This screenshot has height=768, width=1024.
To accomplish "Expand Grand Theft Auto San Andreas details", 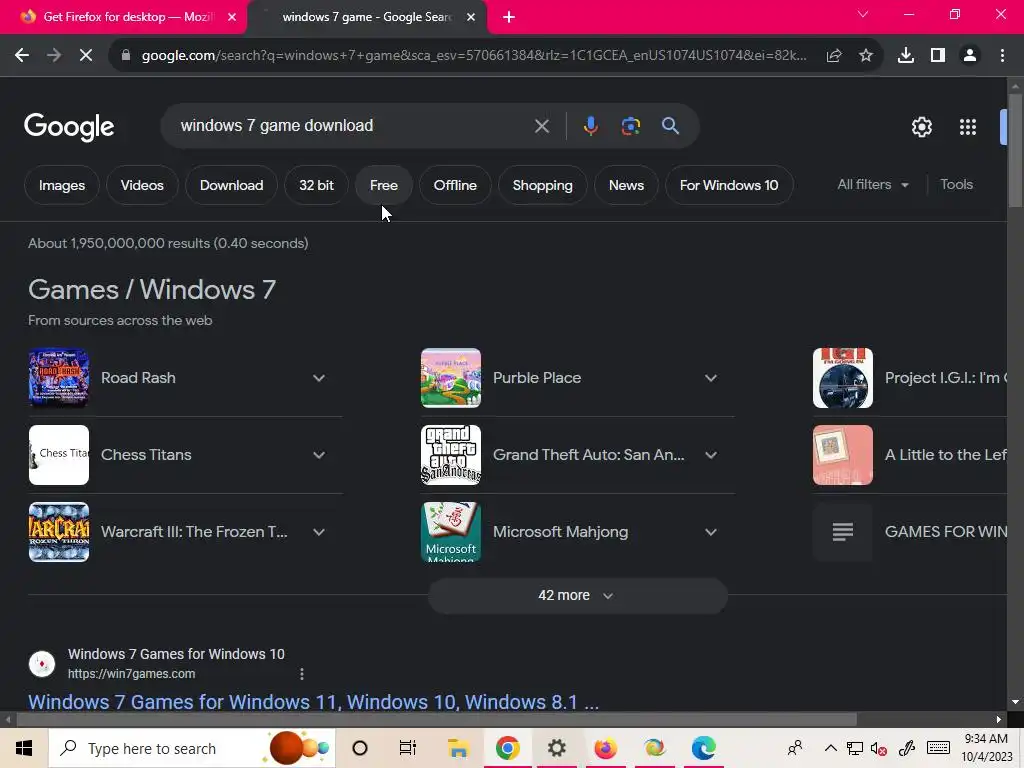I will click(x=711, y=455).
